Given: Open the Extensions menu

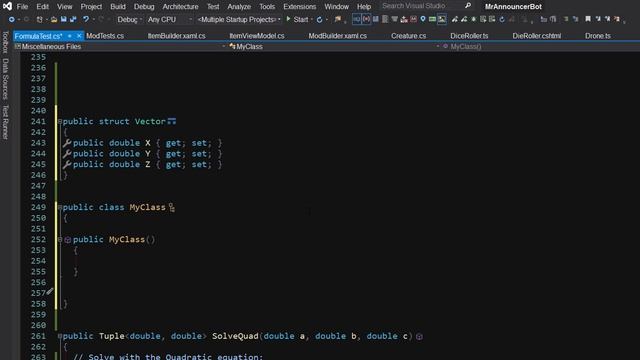Looking at the screenshot, I should 300,7.
